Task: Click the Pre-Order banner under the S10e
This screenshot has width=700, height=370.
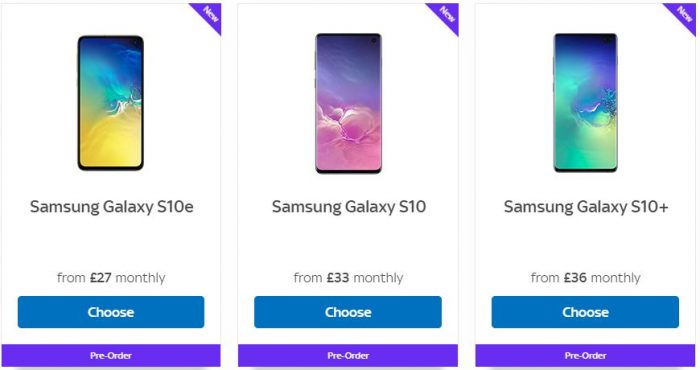Action: click(111, 356)
